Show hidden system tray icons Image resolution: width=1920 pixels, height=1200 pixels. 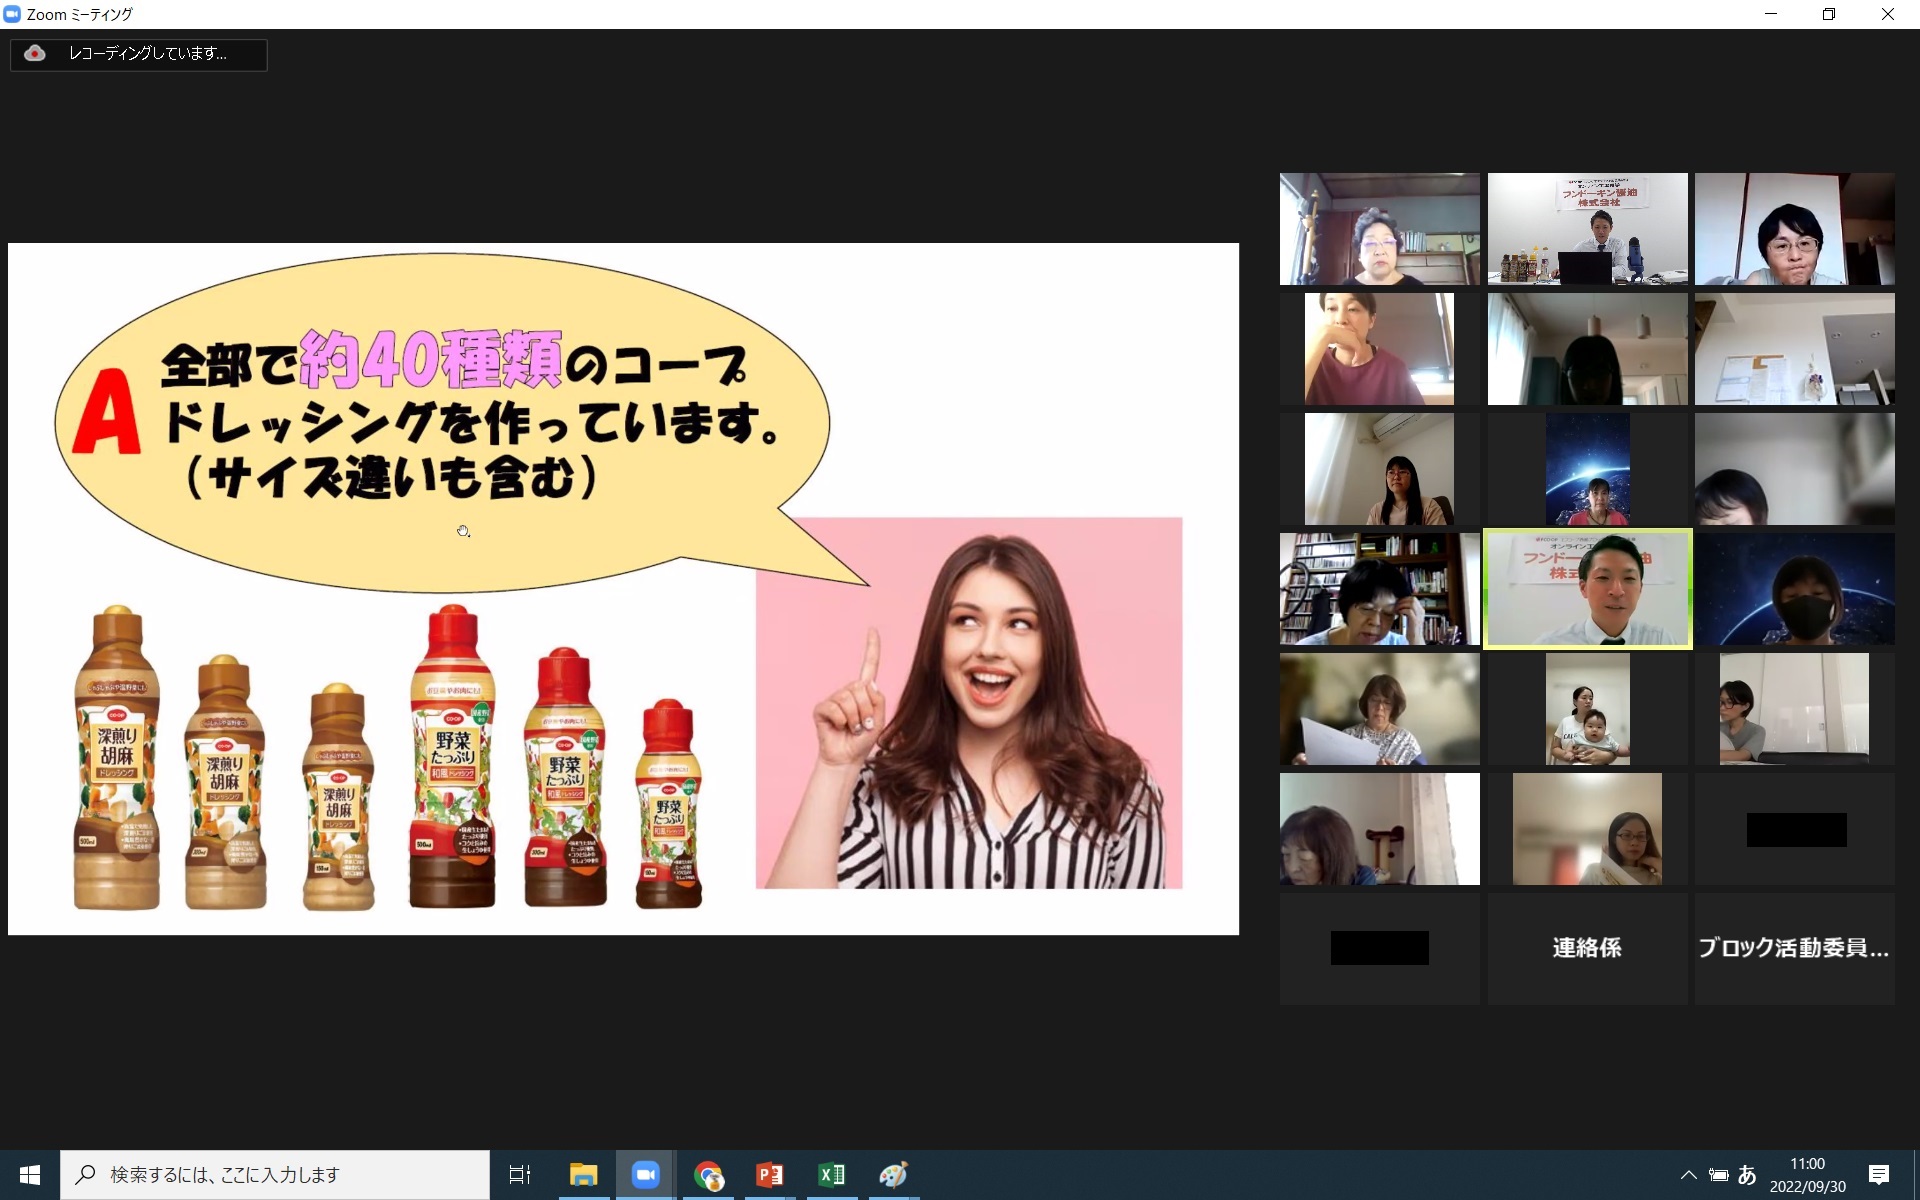tap(1688, 1175)
